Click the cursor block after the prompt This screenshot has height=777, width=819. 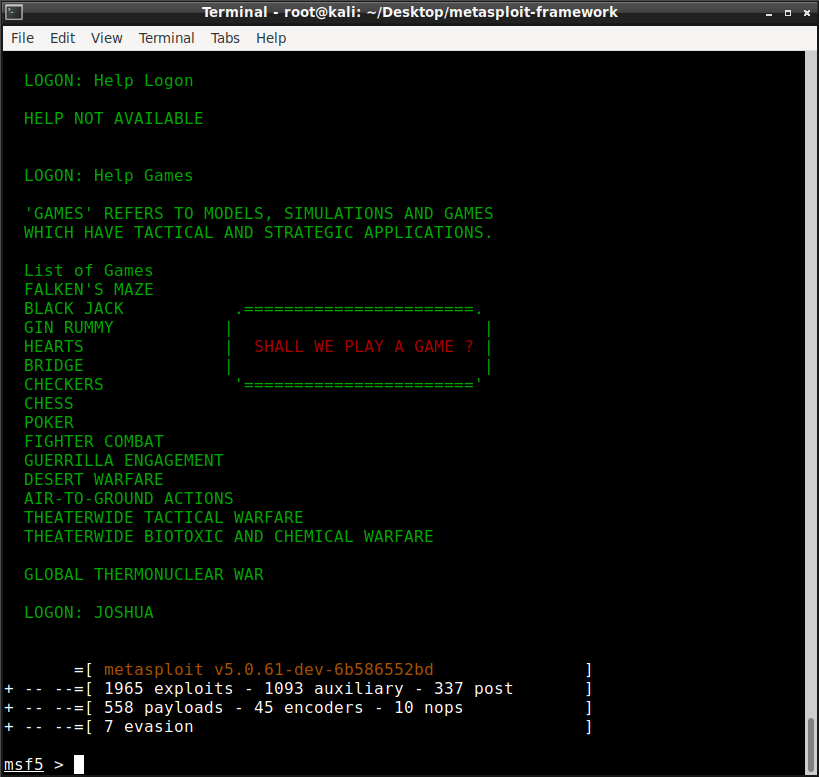point(79,764)
